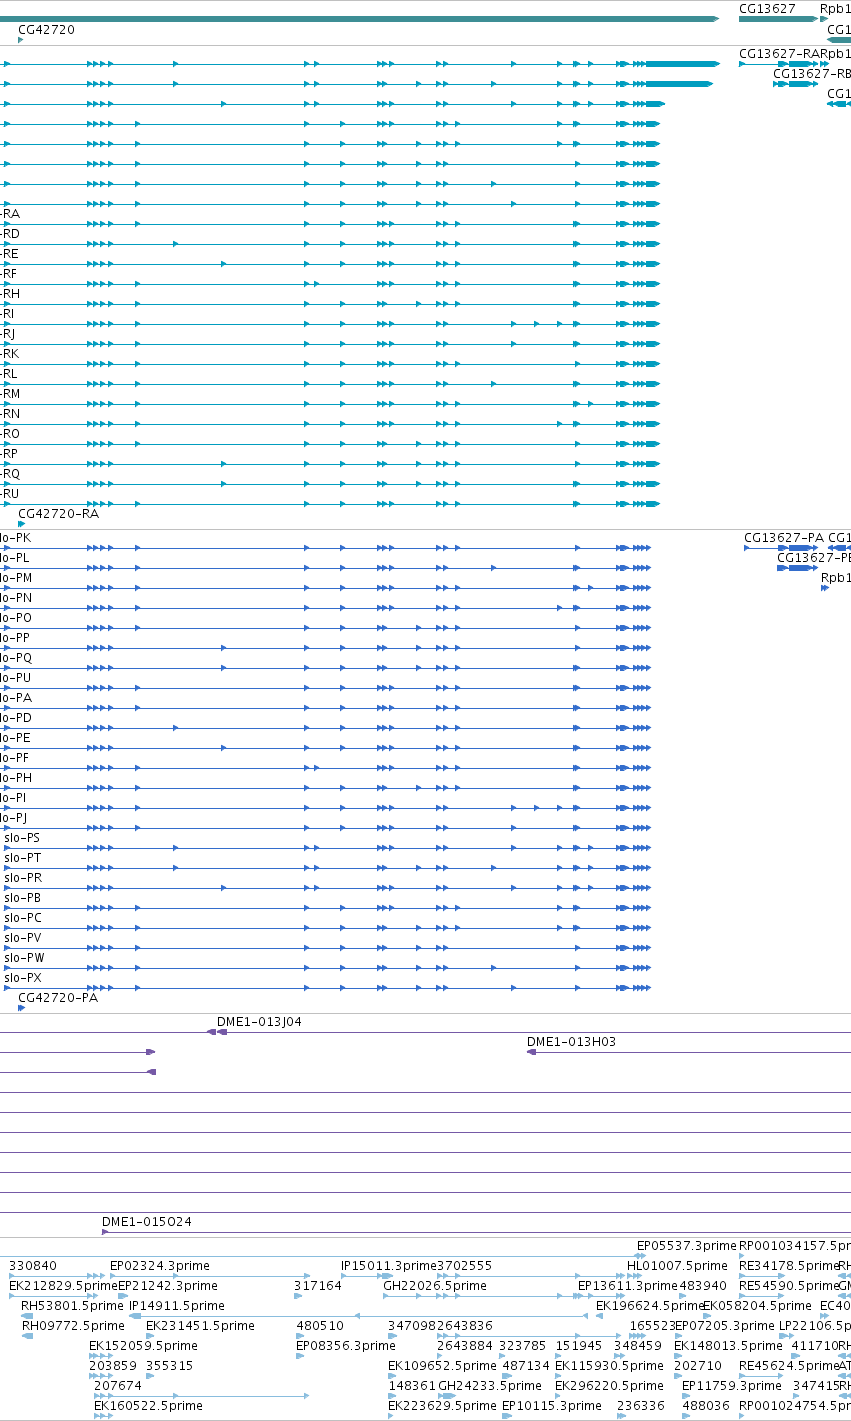Open the DME1-015O24 clone label
This screenshot has height=1421, width=851.
click(147, 1222)
